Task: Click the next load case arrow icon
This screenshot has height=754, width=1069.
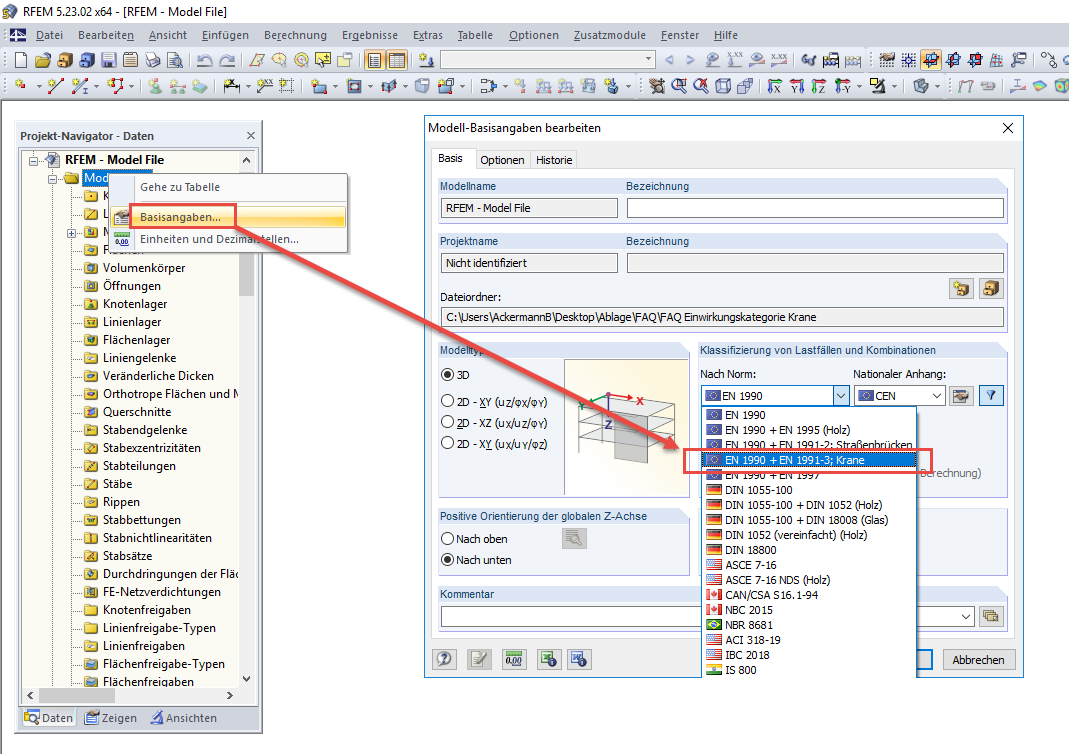Action: click(x=690, y=60)
